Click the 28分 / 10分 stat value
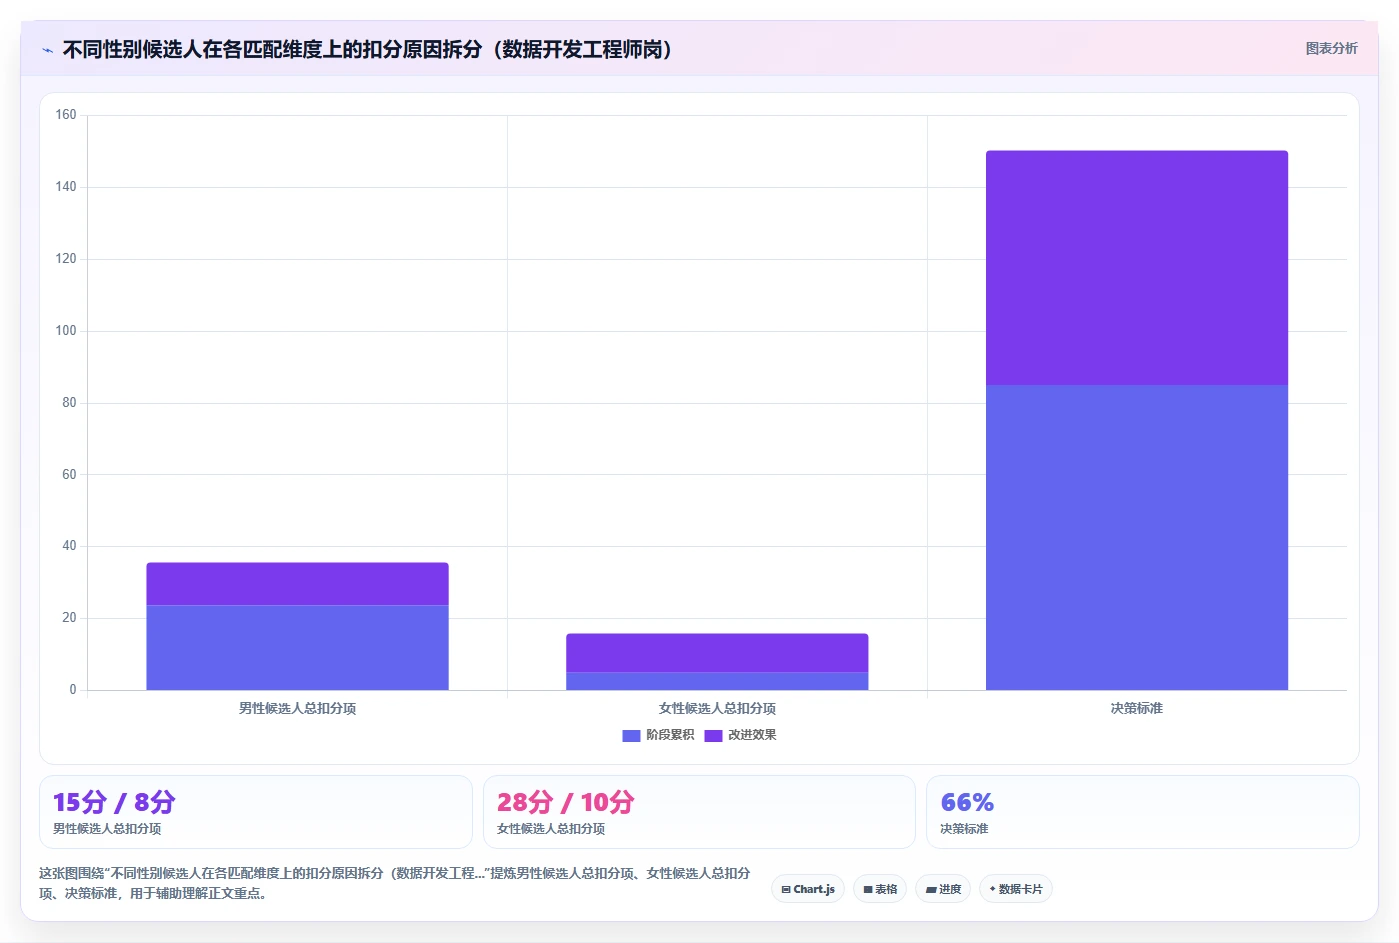This screenshot has width=1399, height=943. click(x=565, y=802)
